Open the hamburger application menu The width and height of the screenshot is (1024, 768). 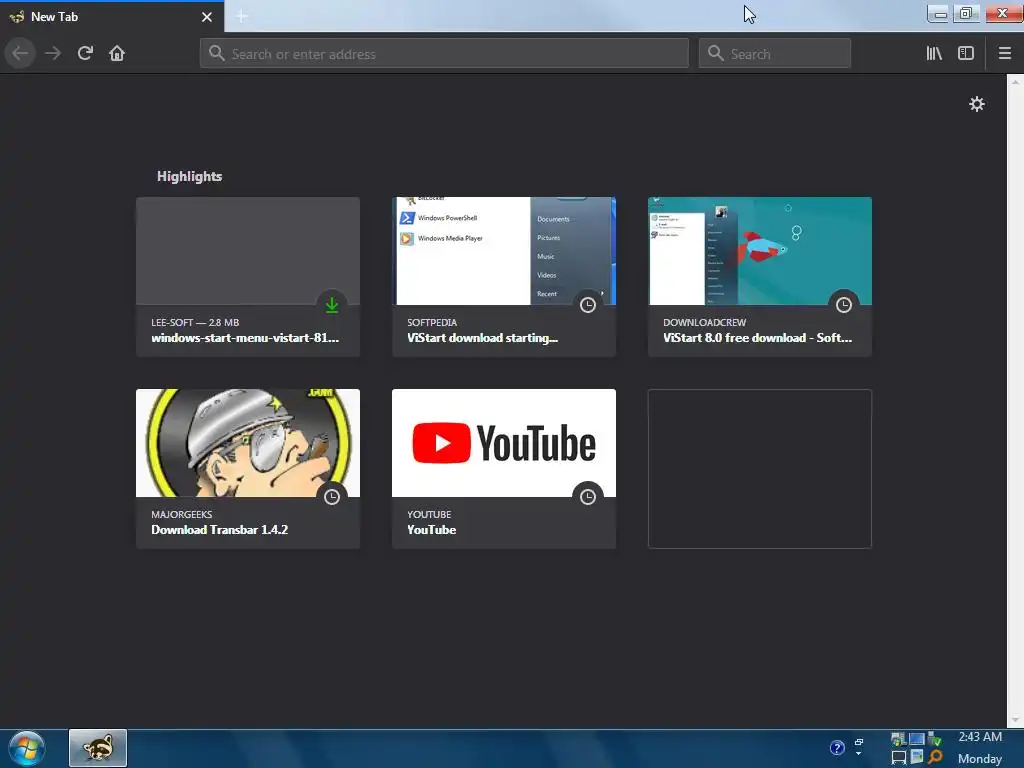tap(1004, 54)
